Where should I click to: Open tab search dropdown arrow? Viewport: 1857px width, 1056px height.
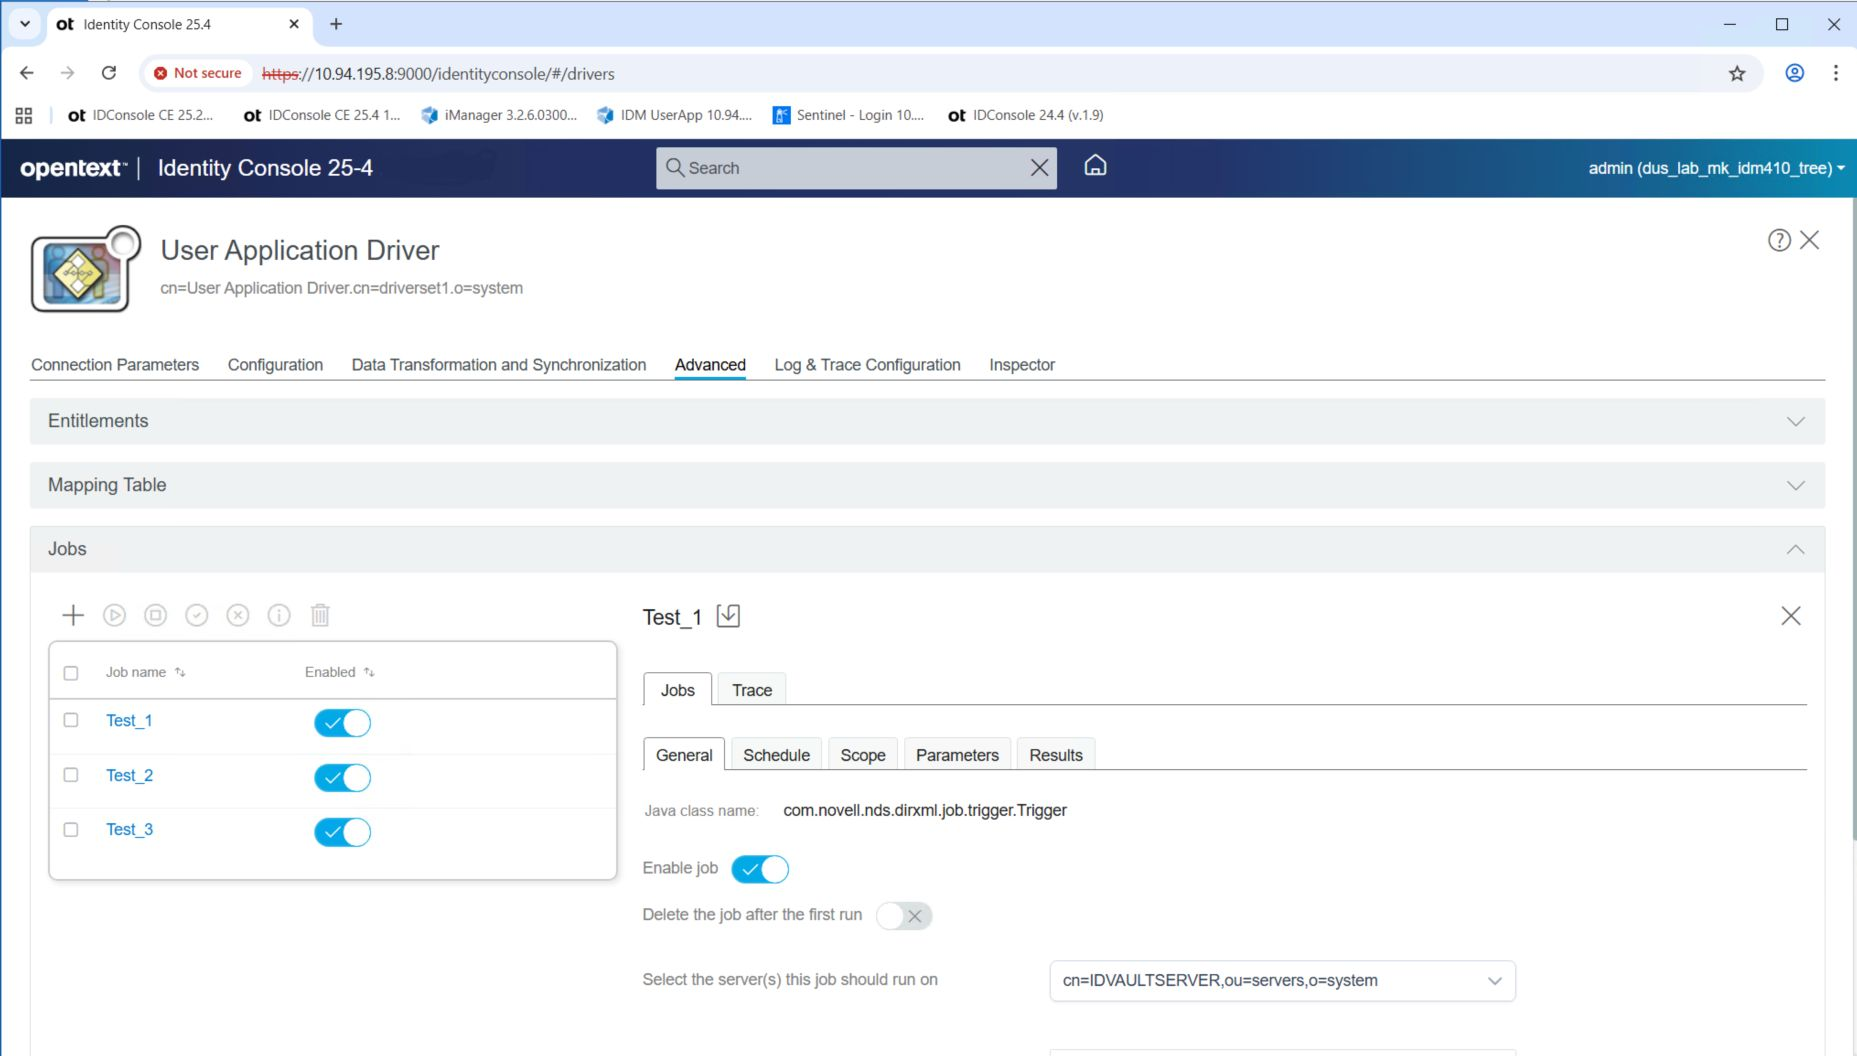(25, 24)
